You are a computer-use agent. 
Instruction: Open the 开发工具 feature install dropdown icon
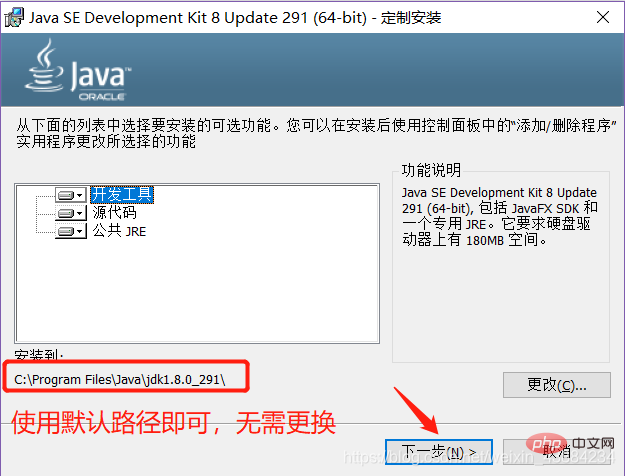click(71, 195)
